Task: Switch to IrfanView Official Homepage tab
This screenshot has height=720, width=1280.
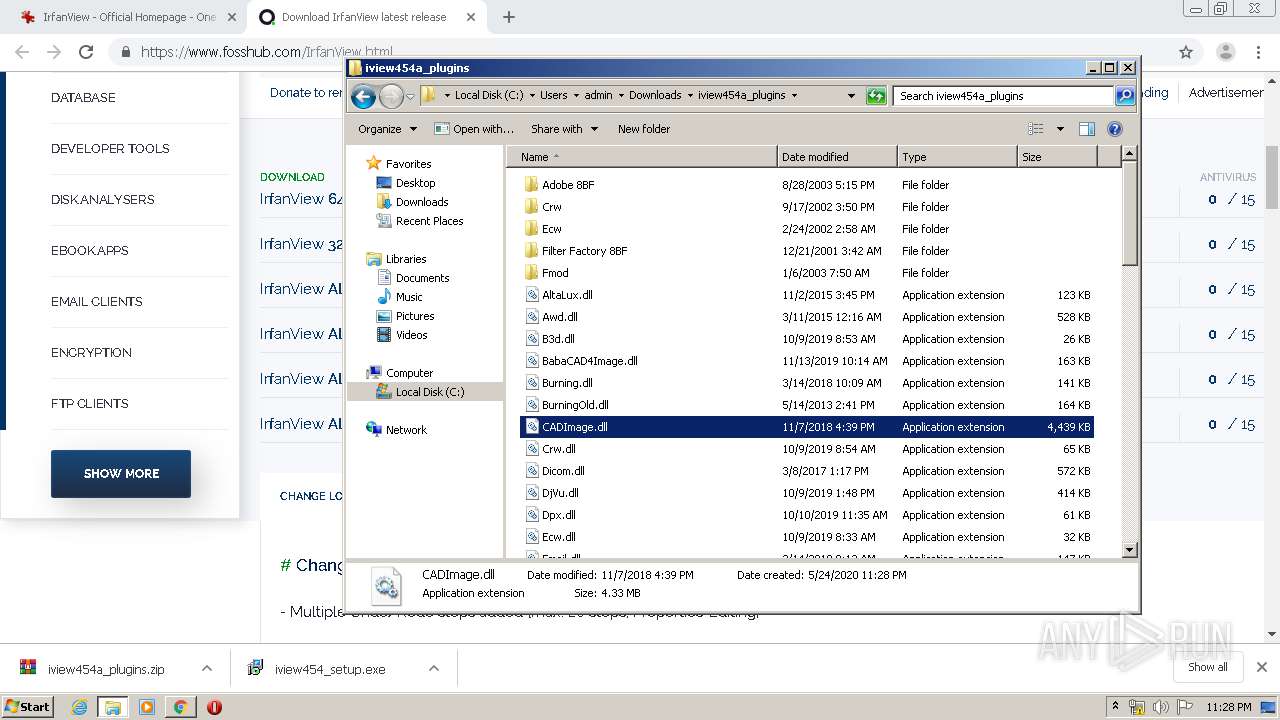Action: [x=129, y=17]
